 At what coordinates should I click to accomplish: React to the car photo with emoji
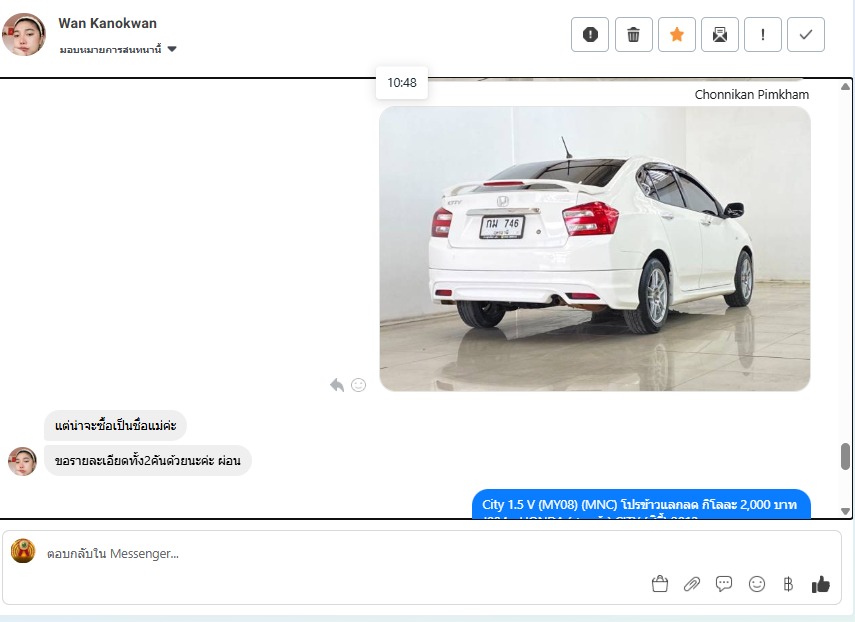(x=358, y=385)
